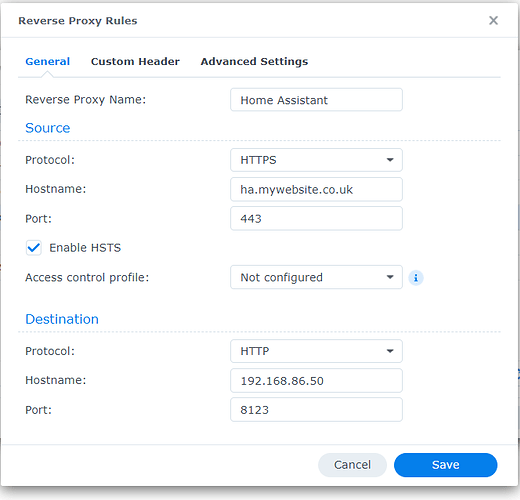
Task: Click the Source Port field 443
Action: click(316, 219)
